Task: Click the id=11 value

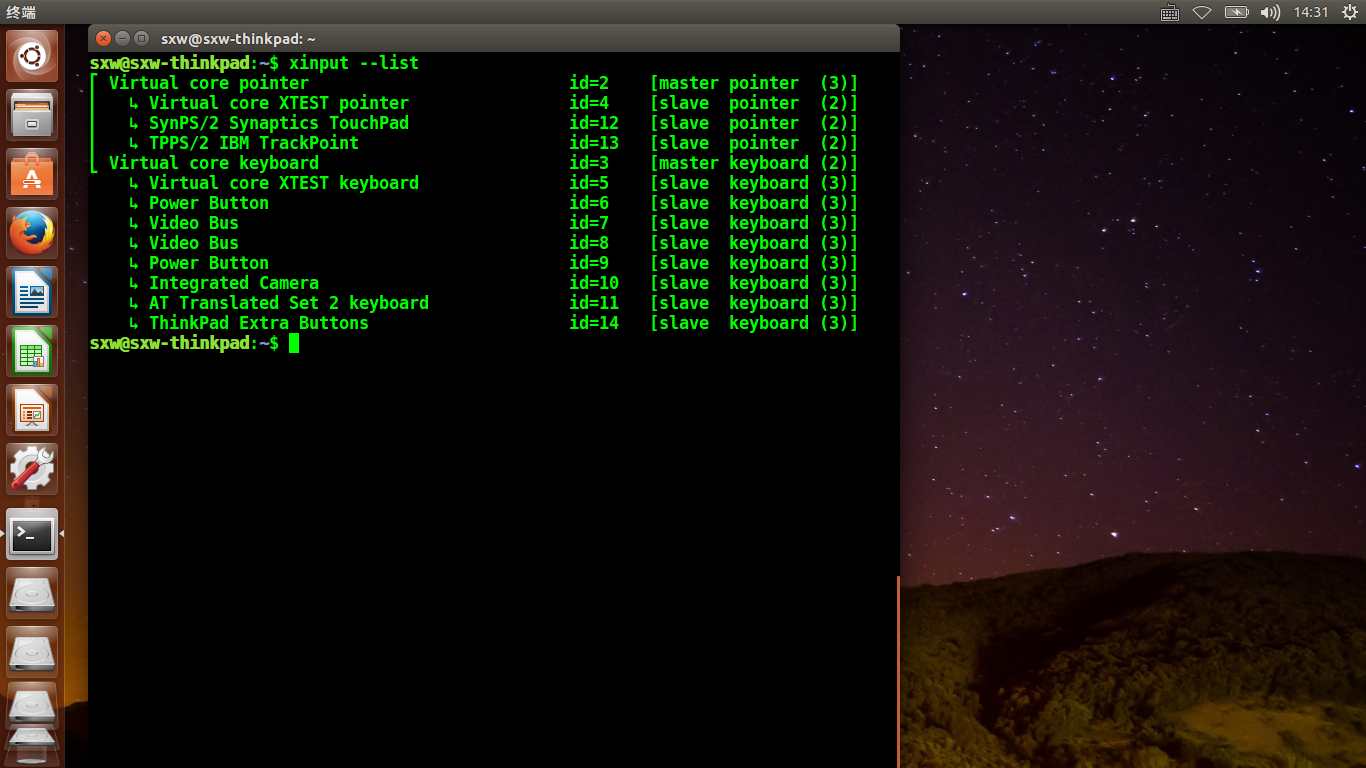Action: tap(594, 303)
